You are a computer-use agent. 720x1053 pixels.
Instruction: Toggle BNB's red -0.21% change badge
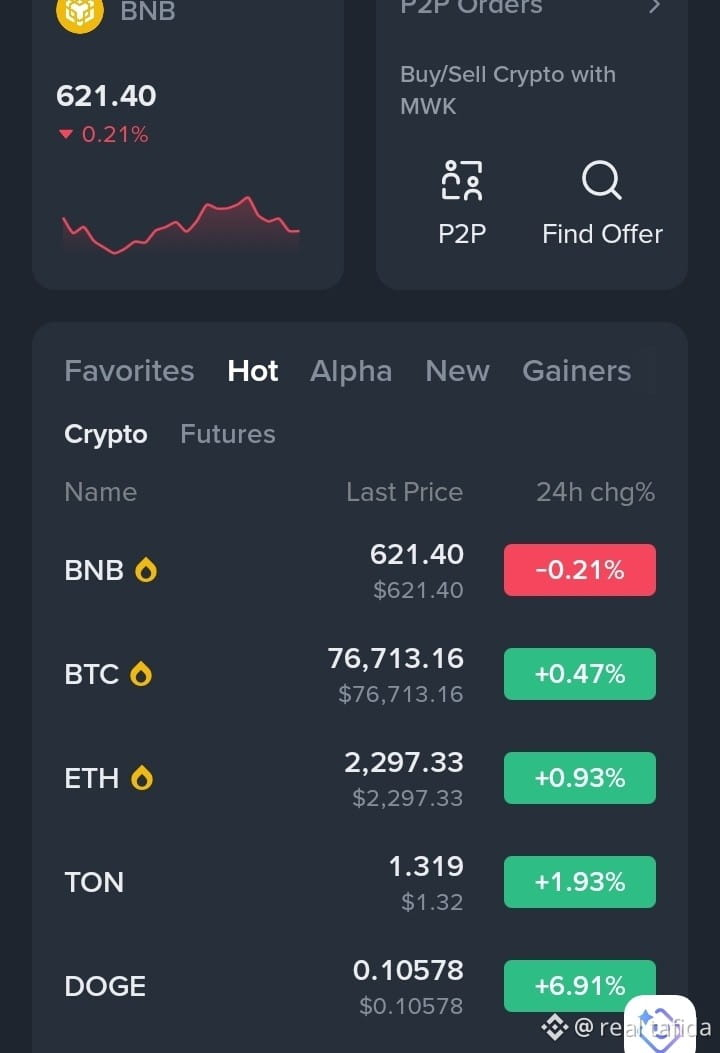(x=580, y=570)
